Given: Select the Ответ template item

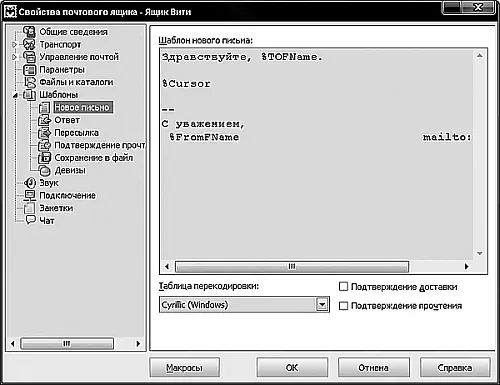Looking at the screenshot, I should click(x=67, y=120).
